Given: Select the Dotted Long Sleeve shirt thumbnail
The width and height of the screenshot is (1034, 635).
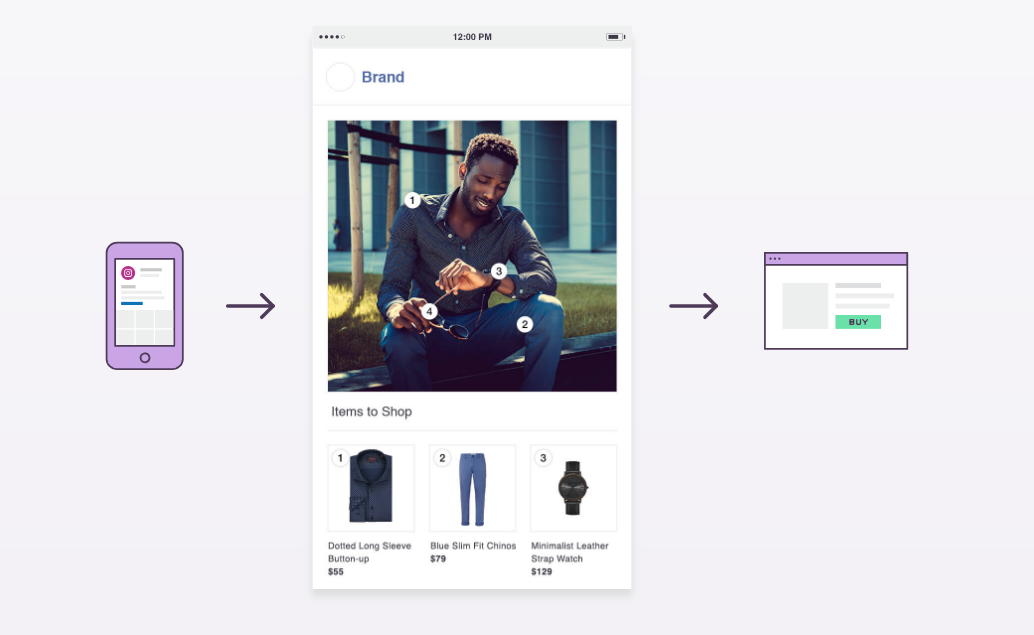Looking at the screenshot, I should pyautogui.click(x=371, y=488).
